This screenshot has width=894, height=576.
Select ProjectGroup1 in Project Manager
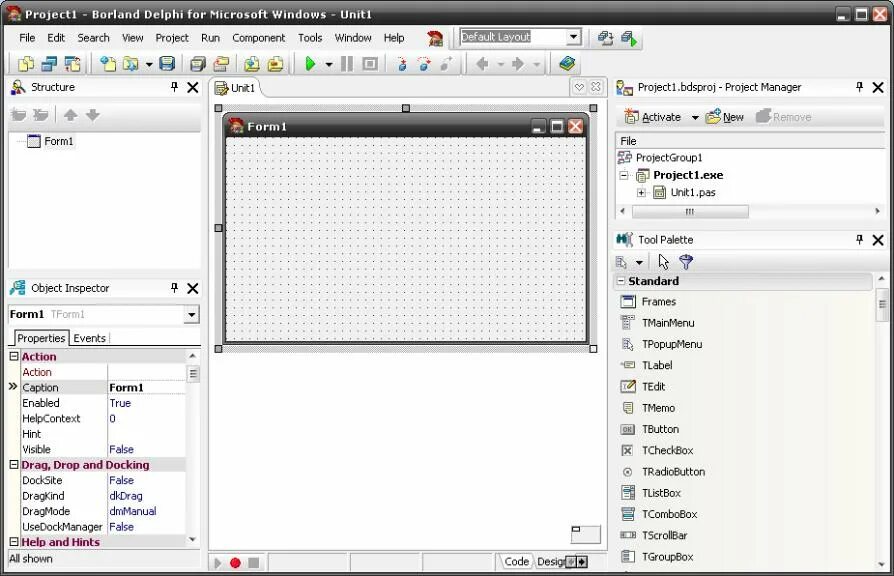click(669, 157)
